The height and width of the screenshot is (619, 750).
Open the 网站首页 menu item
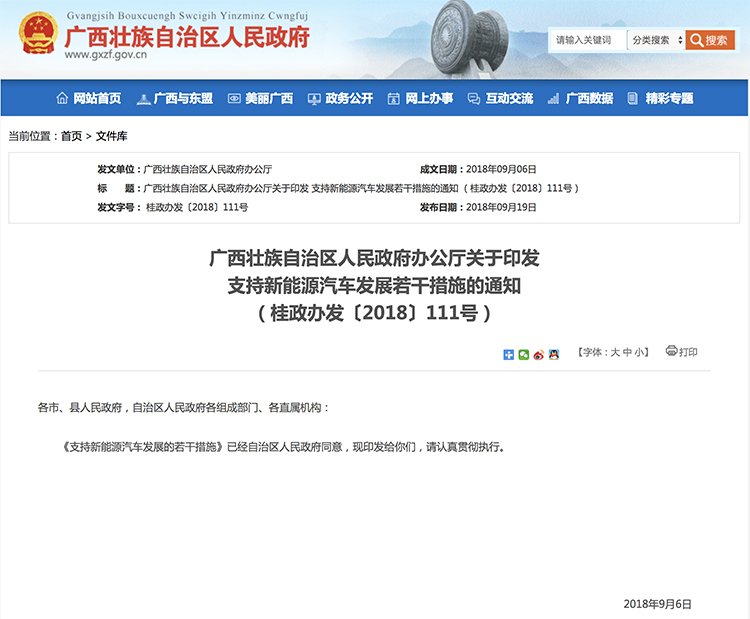click(x=97, y=99)
